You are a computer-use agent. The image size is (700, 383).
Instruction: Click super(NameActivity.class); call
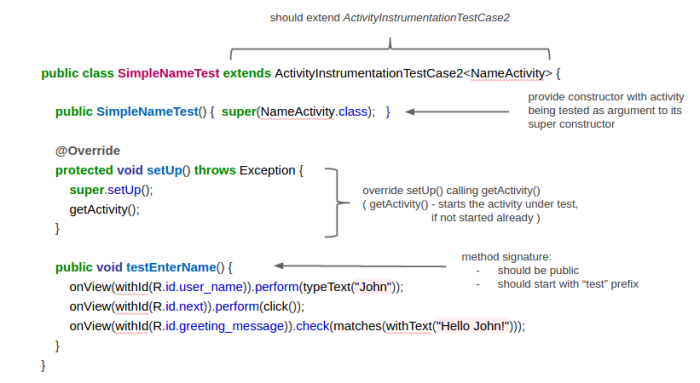pos(298,112)
